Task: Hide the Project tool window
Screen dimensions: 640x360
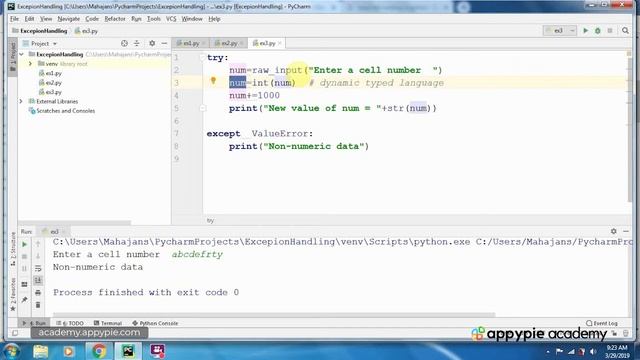Action: [x=164, y=43]
